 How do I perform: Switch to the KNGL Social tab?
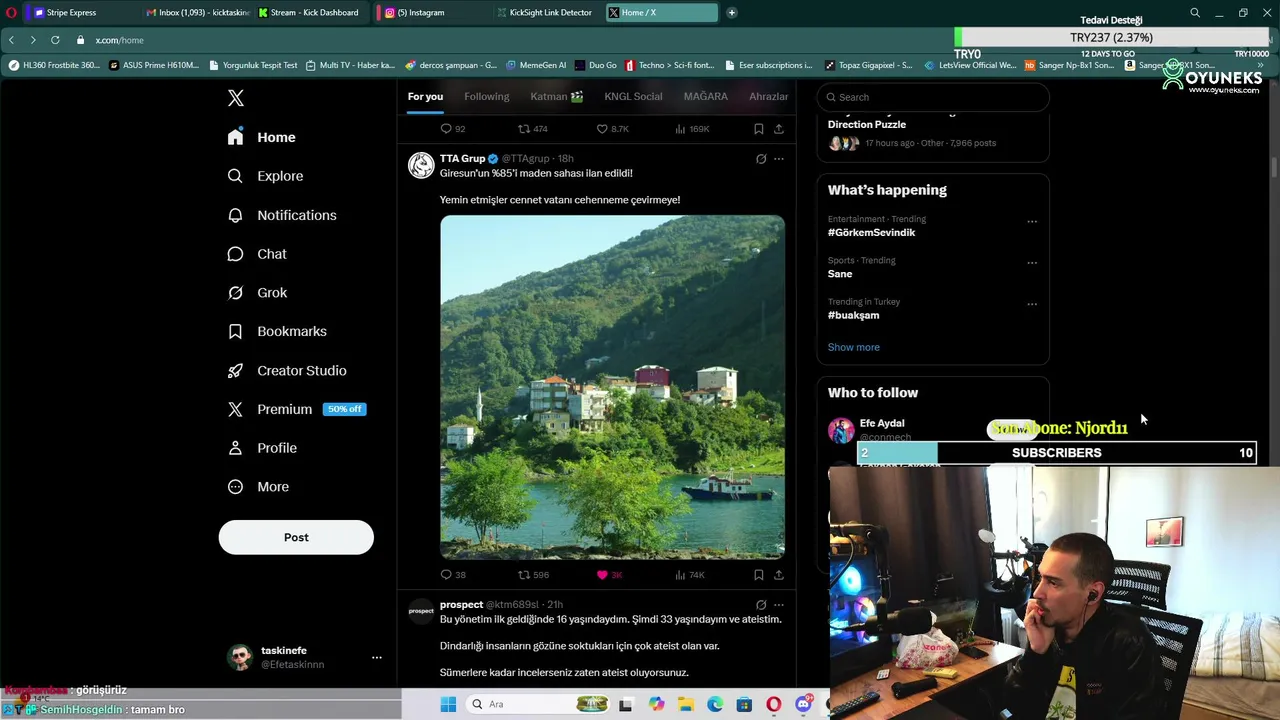[633, 96]
